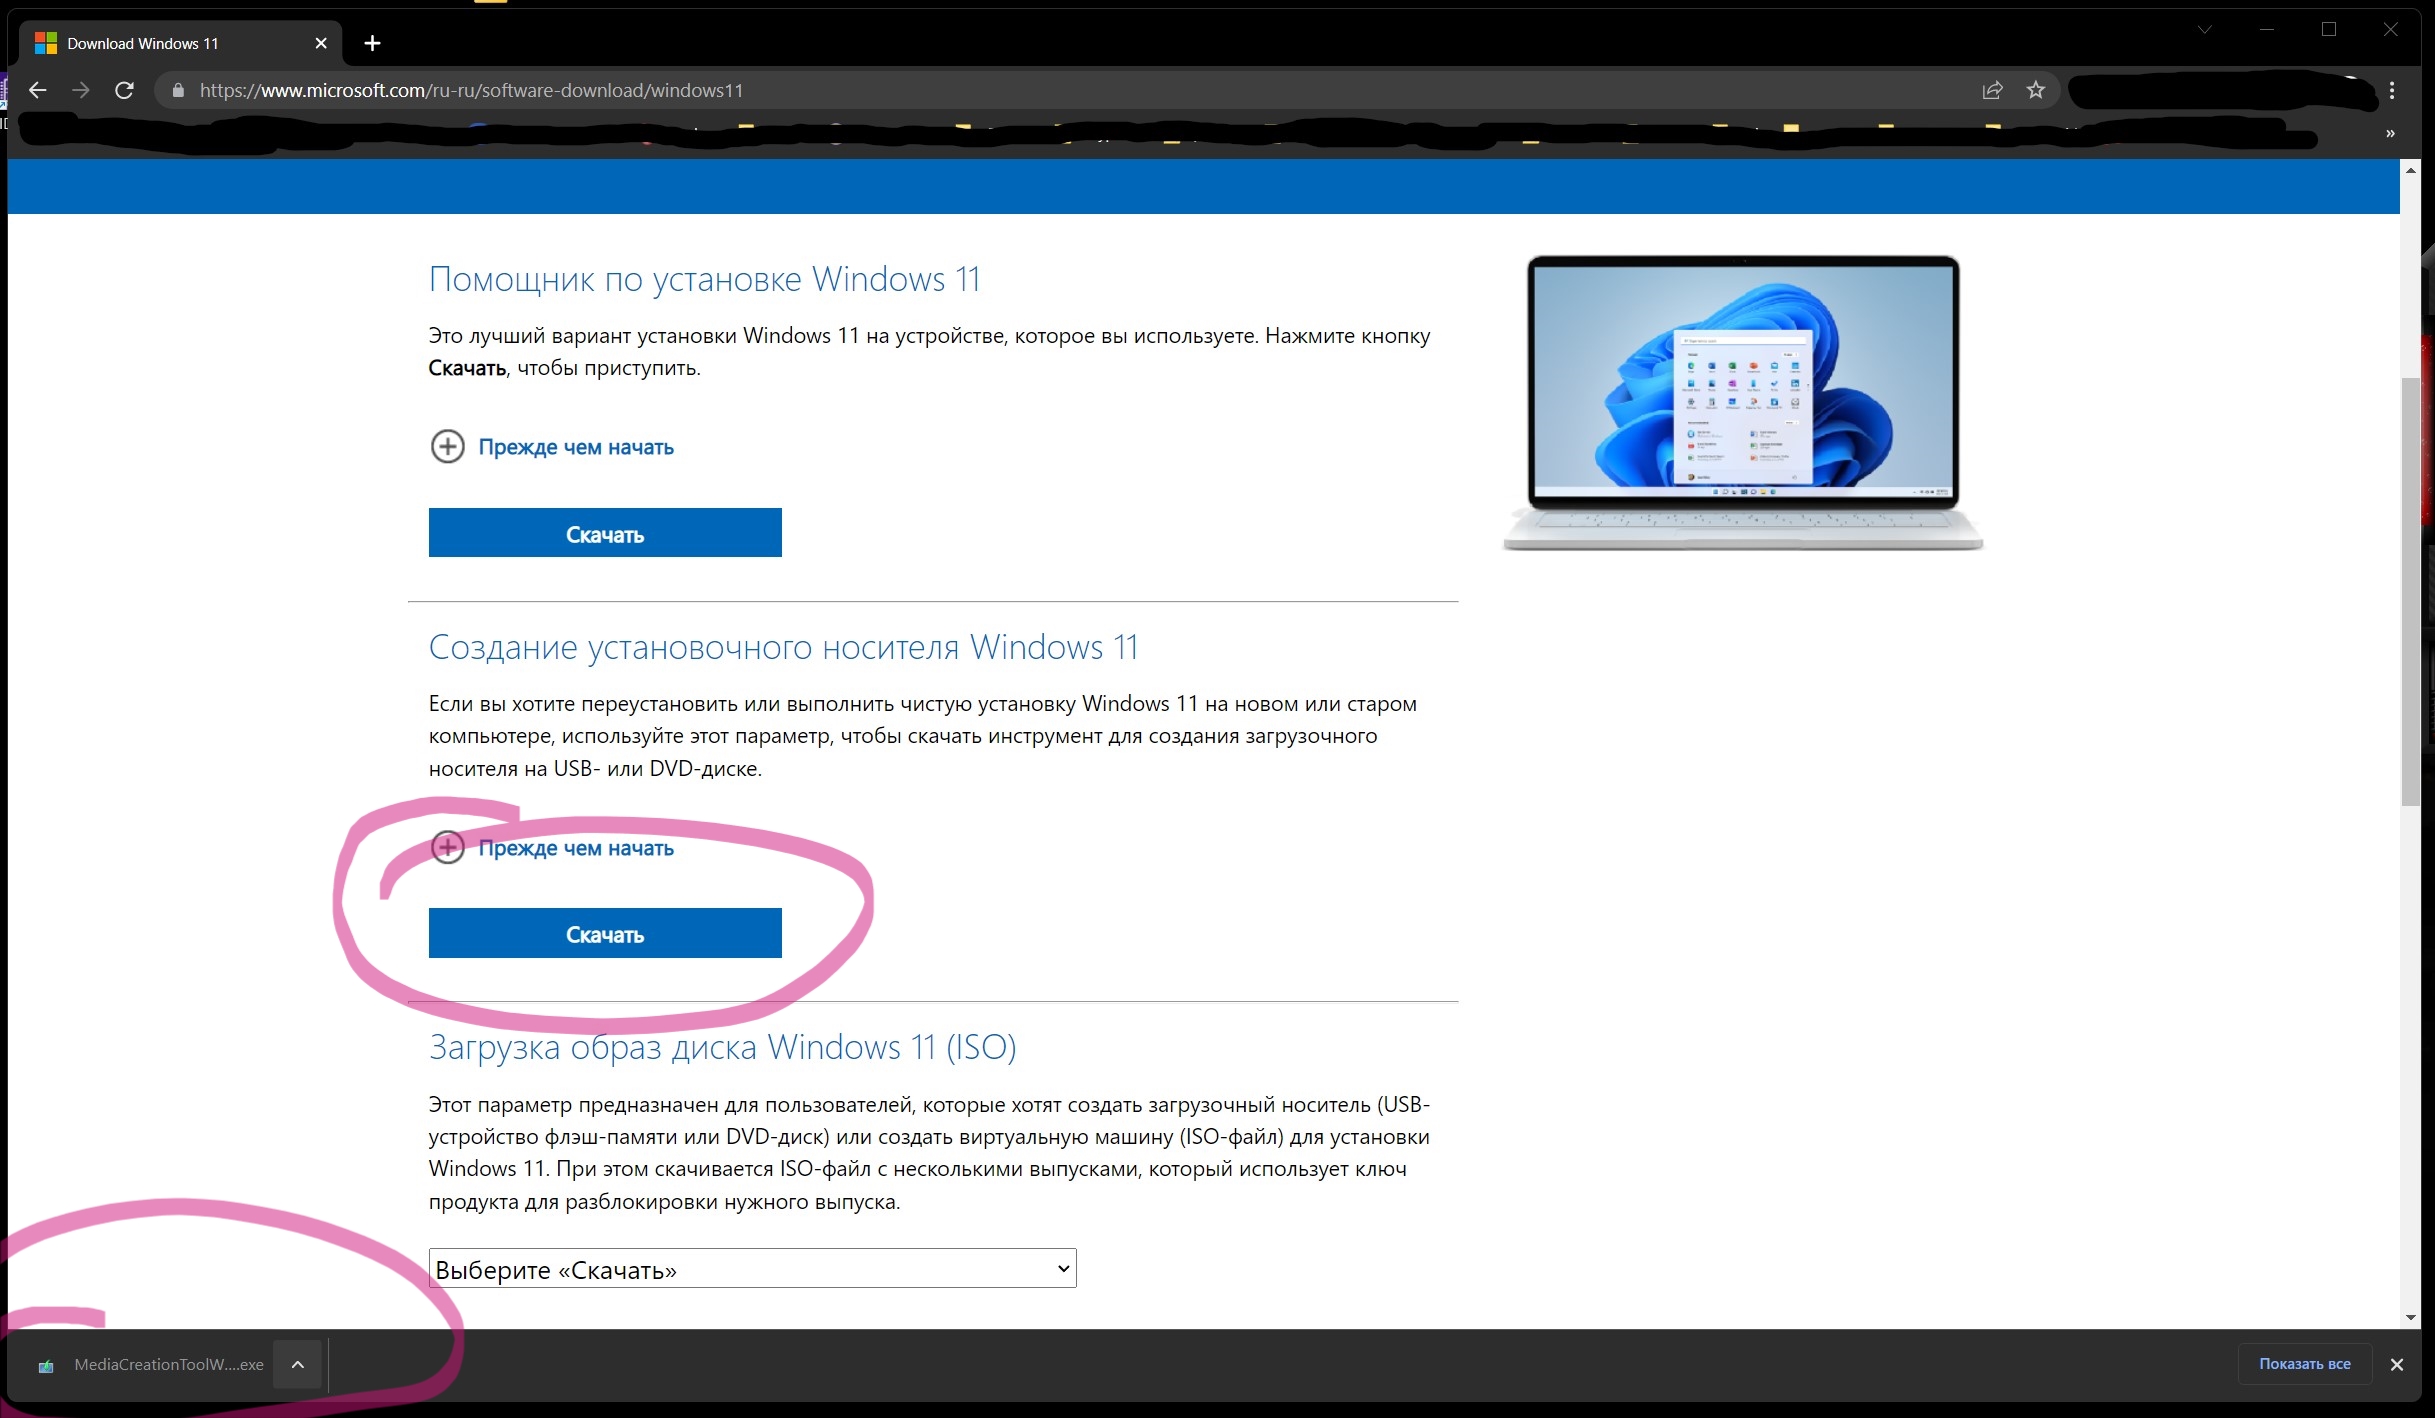Image resolution: width=2435 pixels, height=1418 pixels.
Task: Reload the page with the refresh icon
Action: 124,90
